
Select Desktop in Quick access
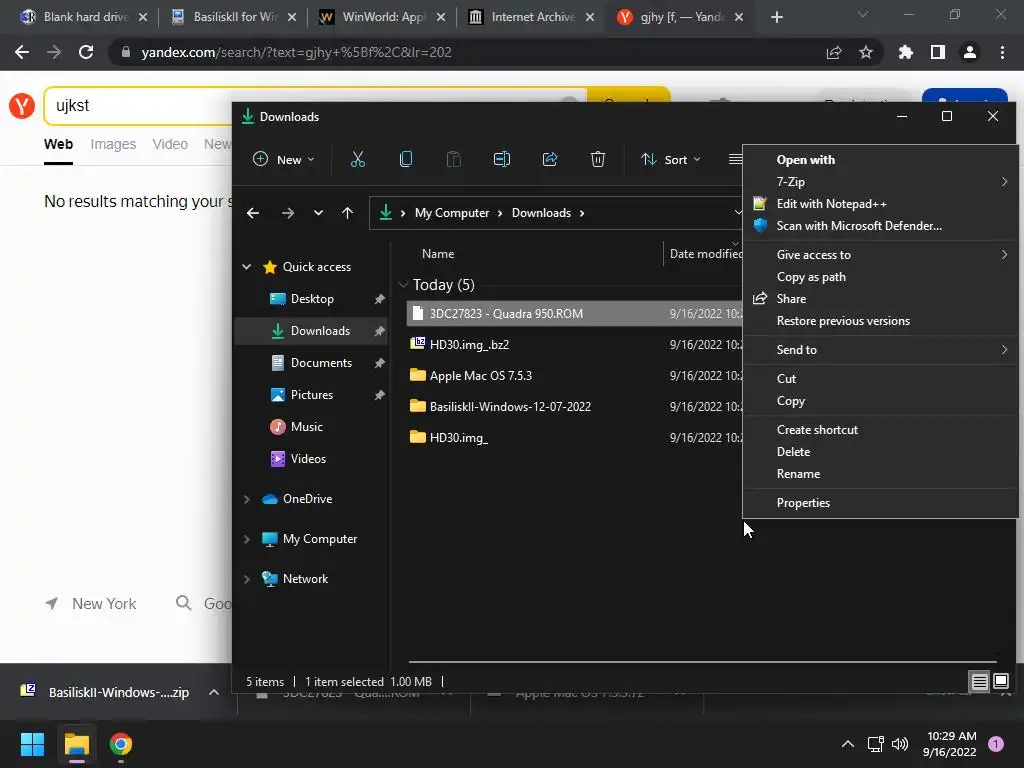(312, 298)
